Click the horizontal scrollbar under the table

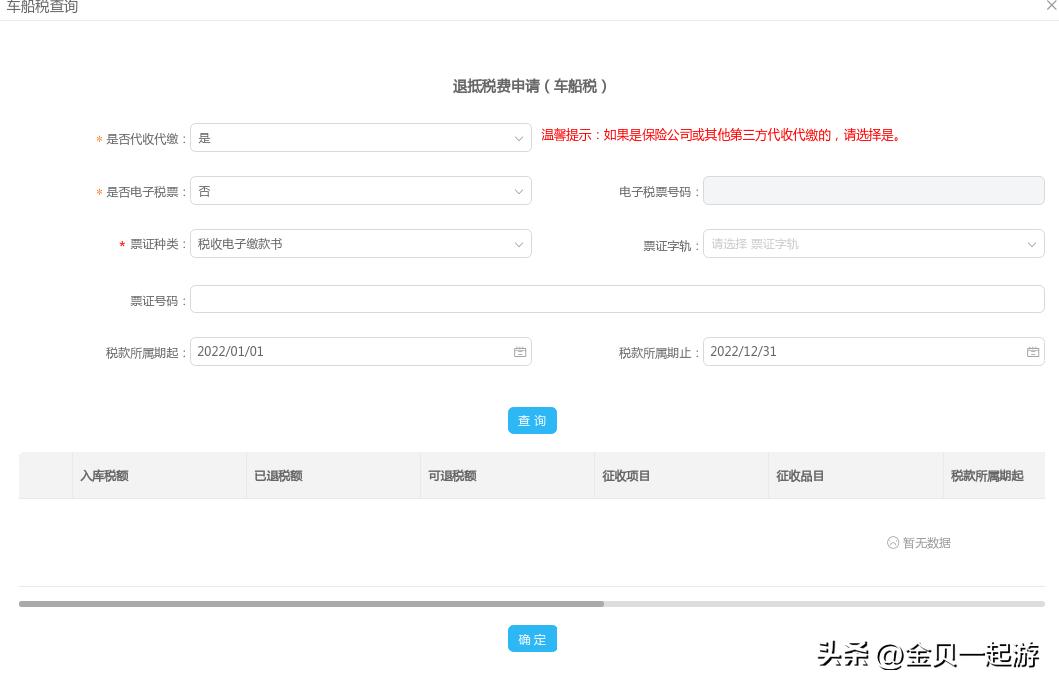(311, 604)
